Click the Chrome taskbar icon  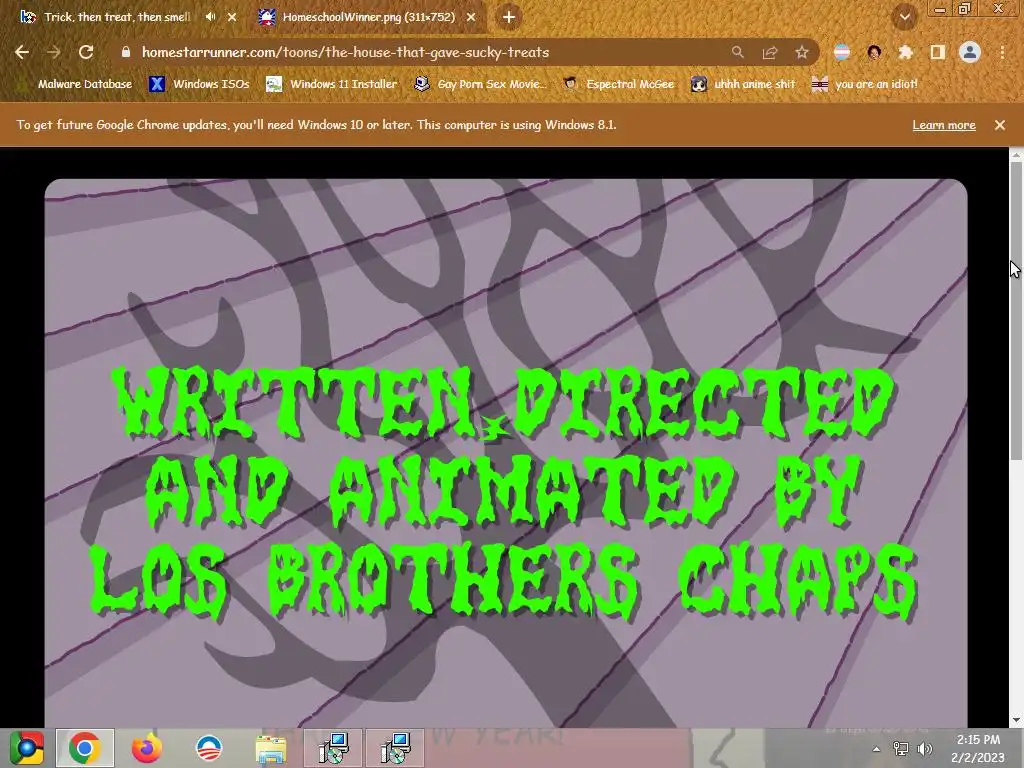point(85,748)
